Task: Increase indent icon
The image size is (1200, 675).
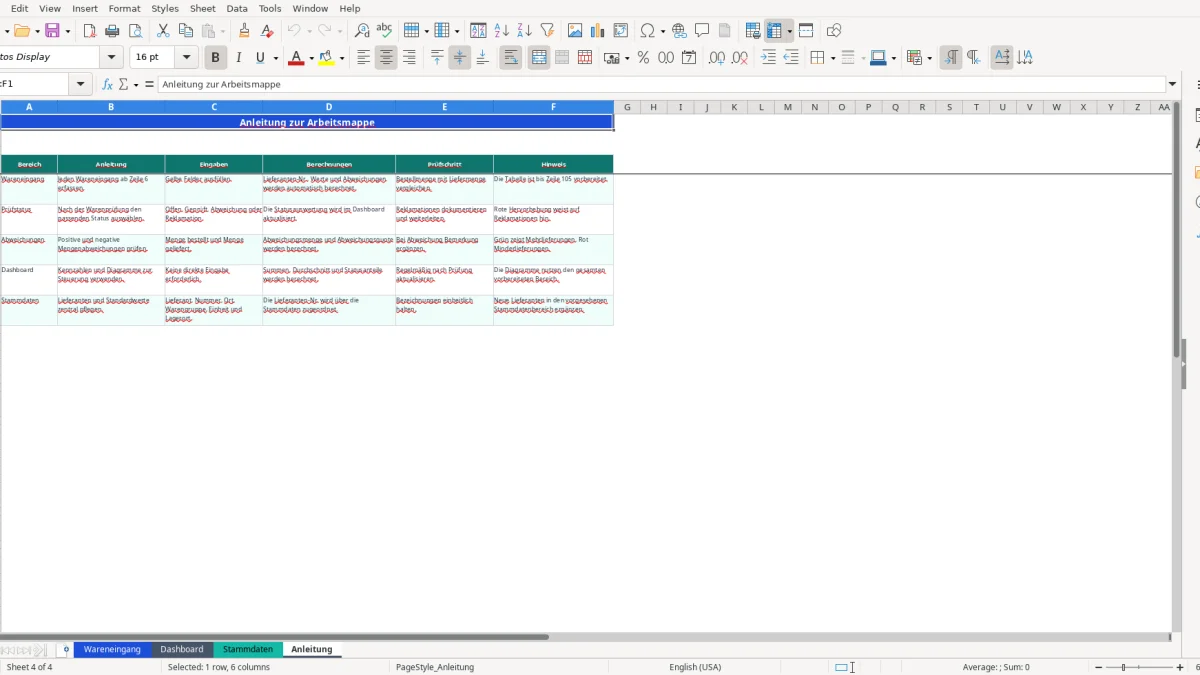Action: (768, 58)
